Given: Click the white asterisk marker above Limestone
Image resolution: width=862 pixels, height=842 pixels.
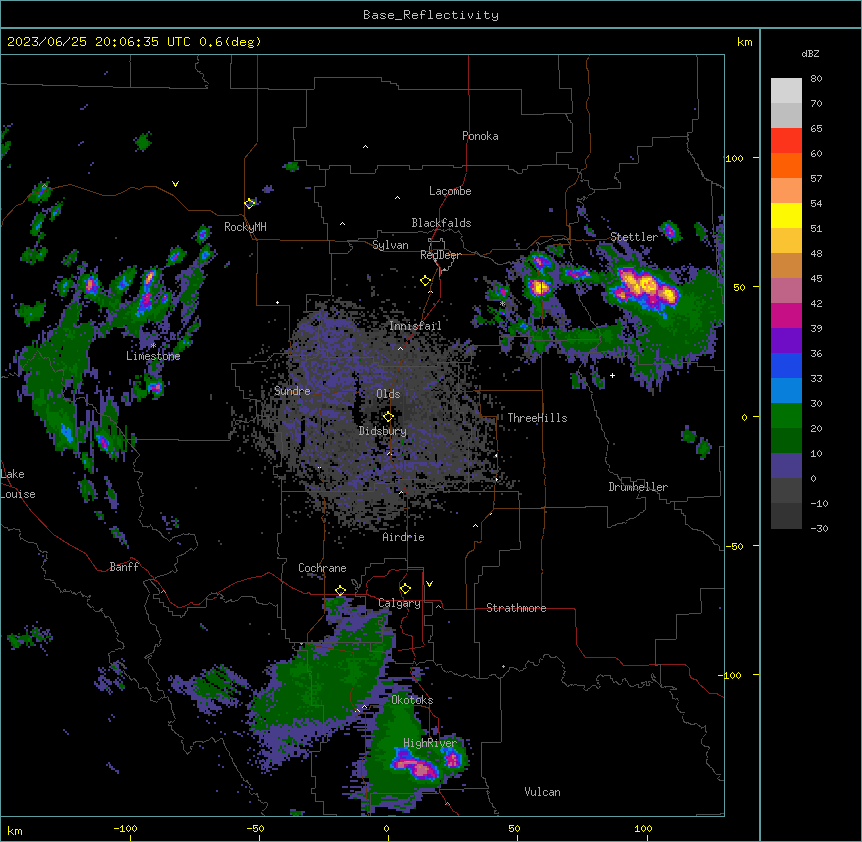Looking at the screenshot, I should click(x=153, y=346).
